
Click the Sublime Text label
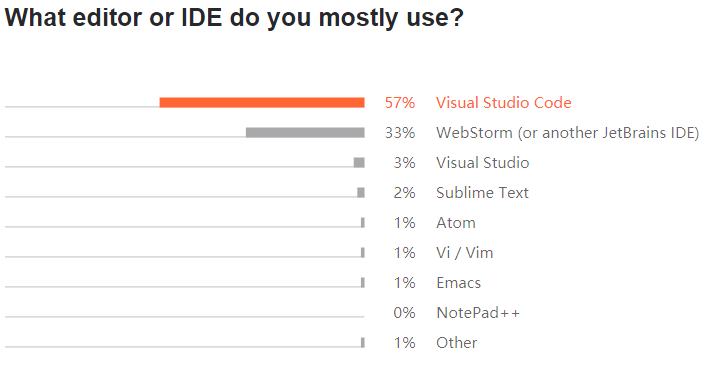click(x=482, y=193)
